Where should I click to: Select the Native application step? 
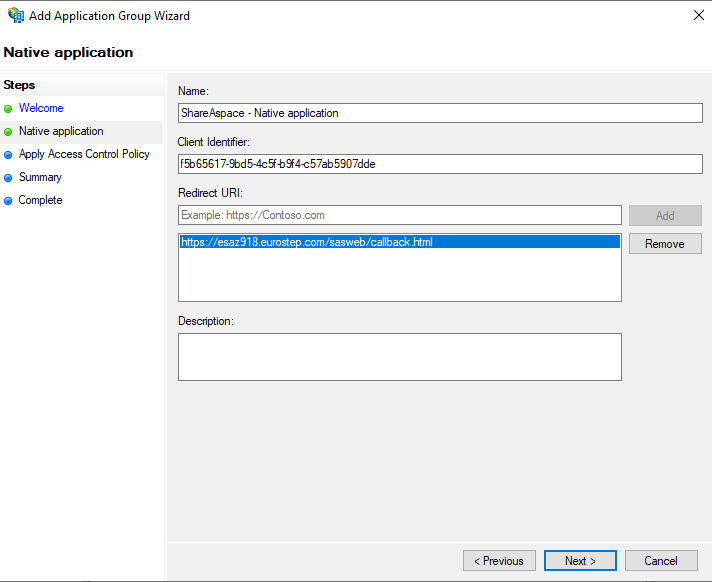pyautogui.click(x=61, y=131)
